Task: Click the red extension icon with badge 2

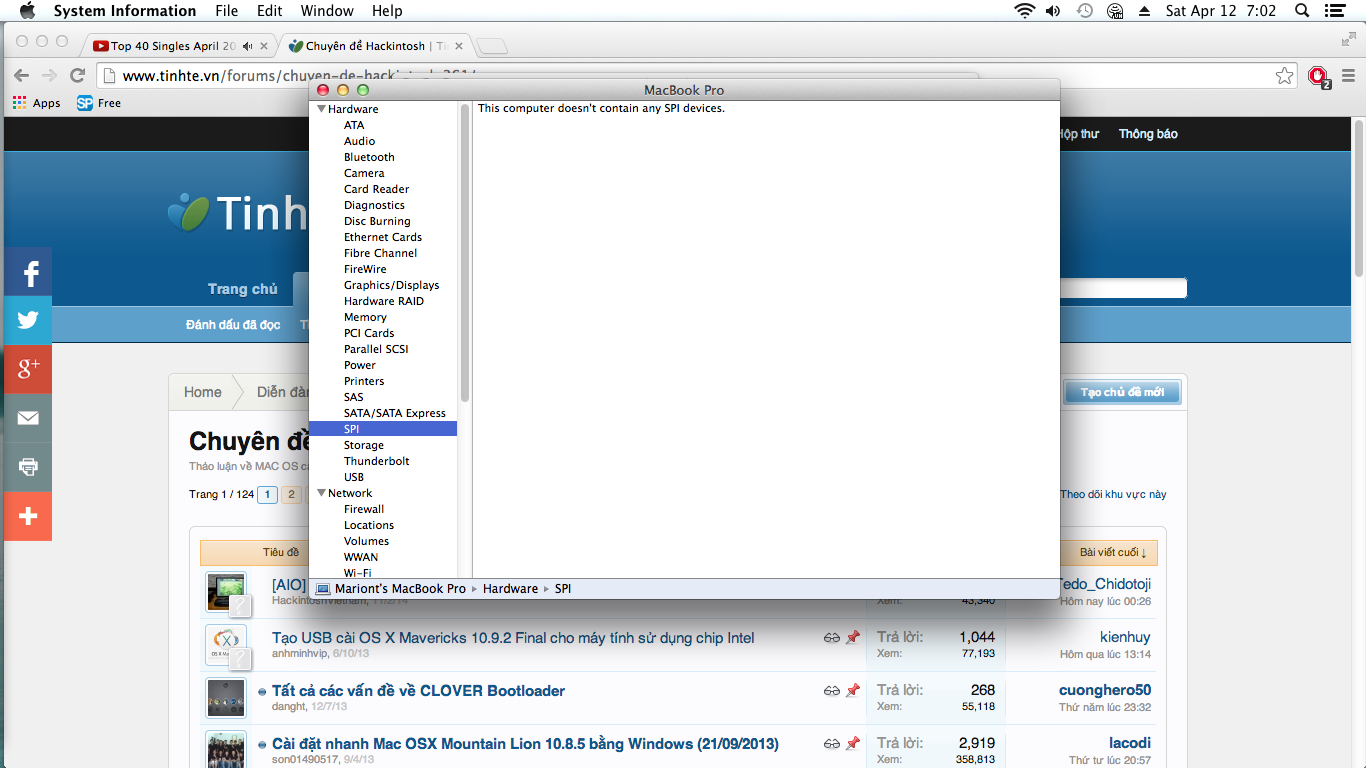Action: click(x=1319, y=77)
